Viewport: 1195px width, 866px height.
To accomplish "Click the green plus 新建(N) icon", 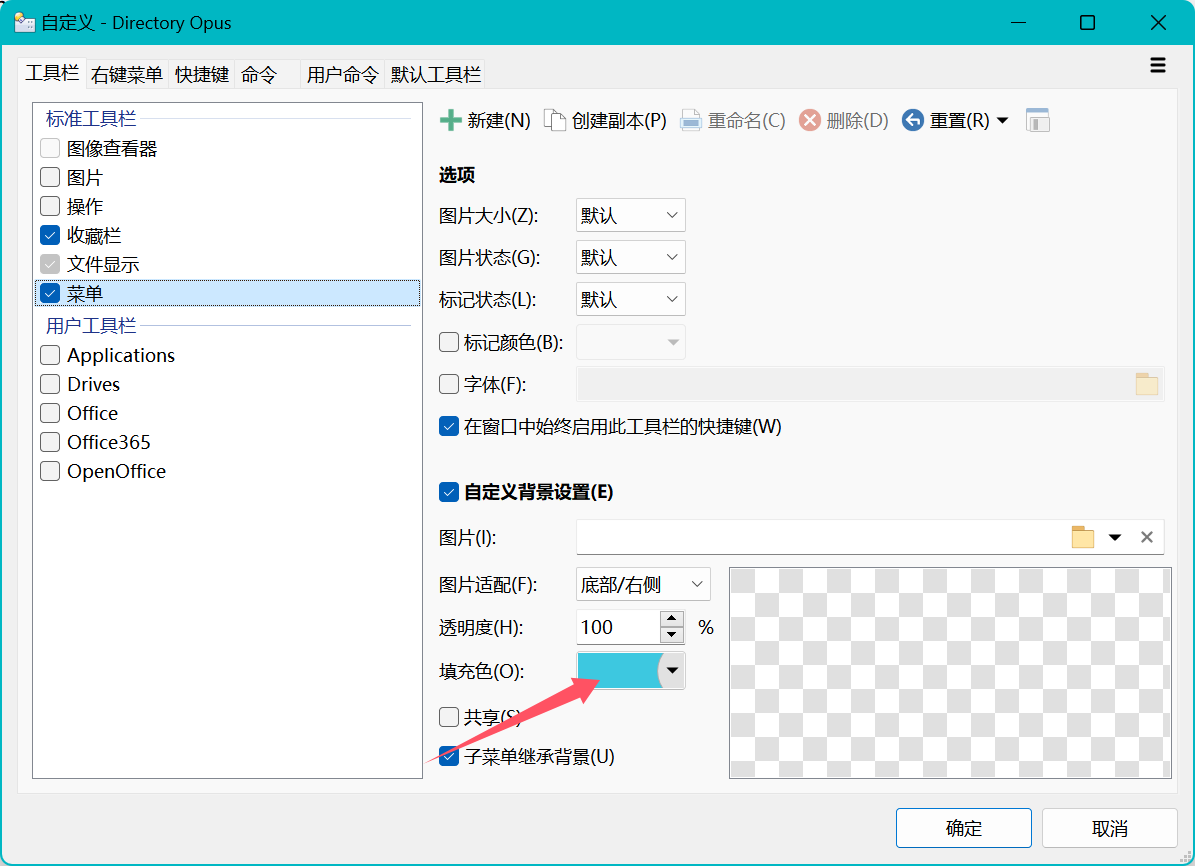I will [450, 120].
